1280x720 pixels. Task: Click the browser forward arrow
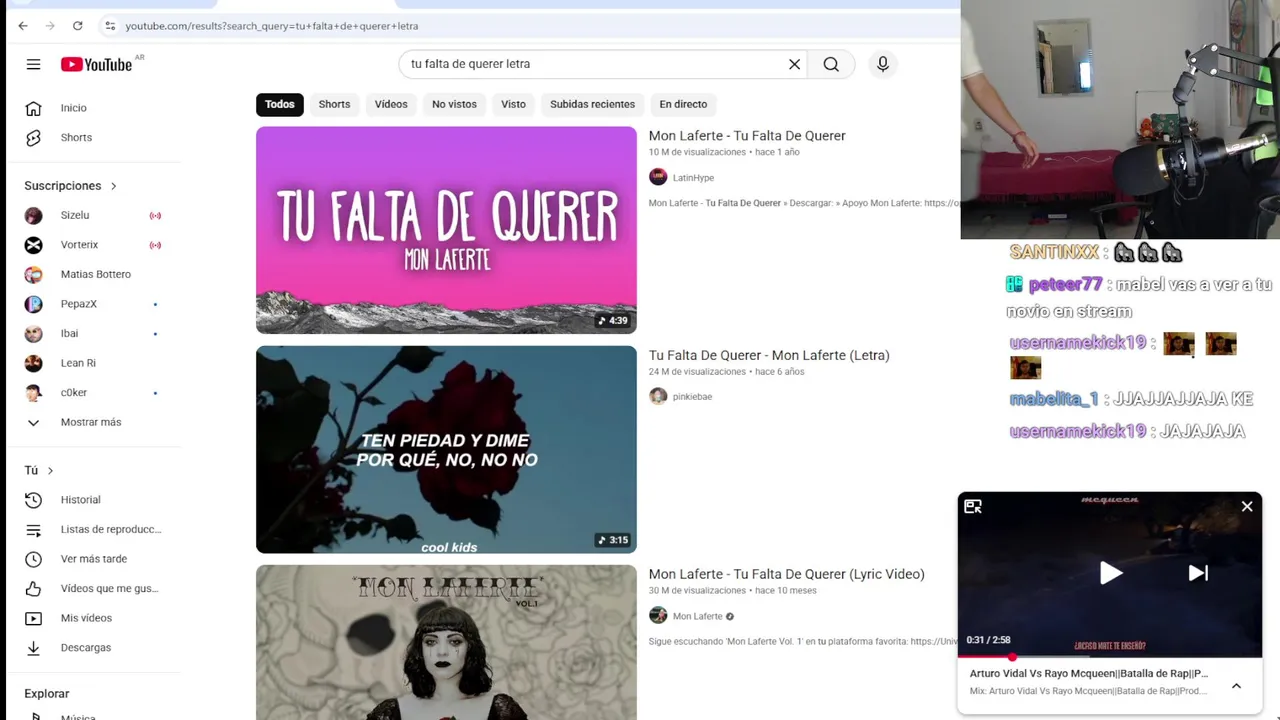click(x=50, y=26)
